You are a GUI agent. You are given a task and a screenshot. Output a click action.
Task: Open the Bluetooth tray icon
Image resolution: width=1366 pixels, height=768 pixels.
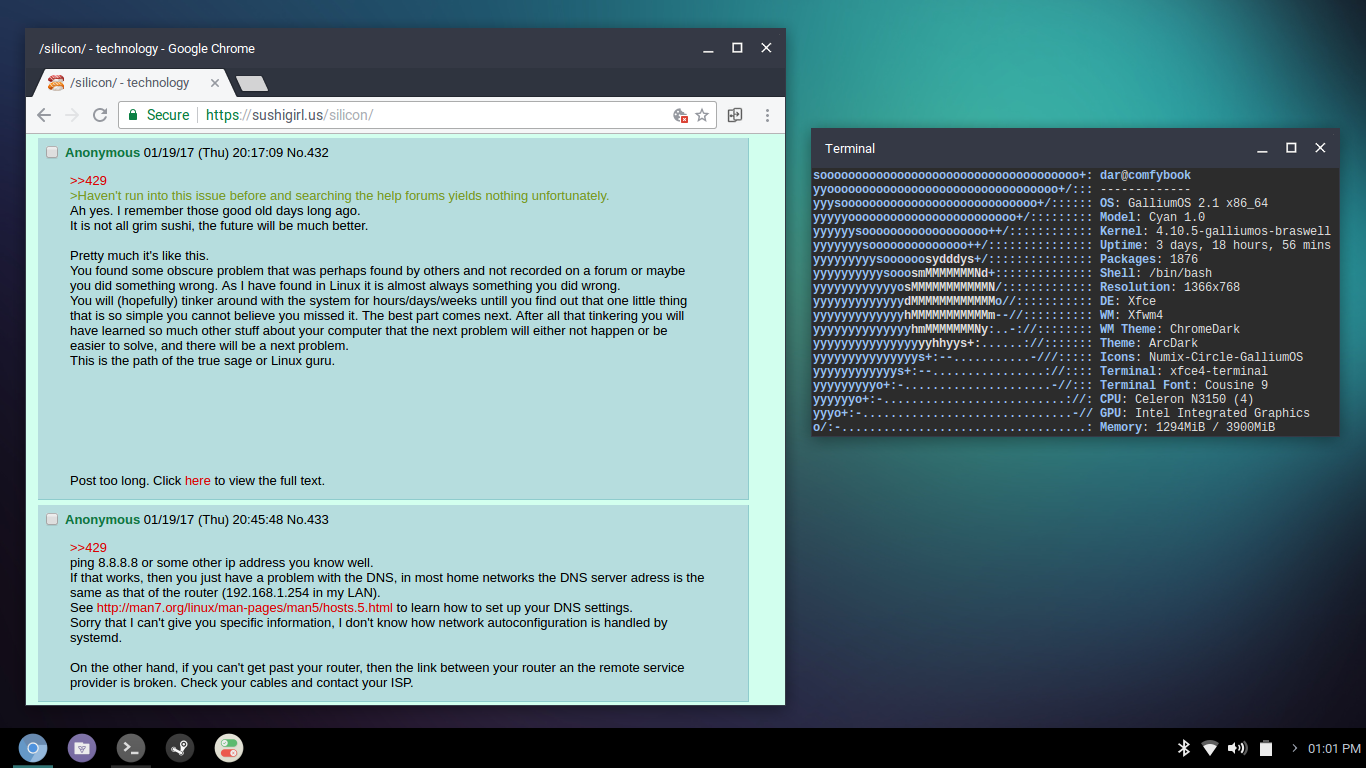(1183, 748)
